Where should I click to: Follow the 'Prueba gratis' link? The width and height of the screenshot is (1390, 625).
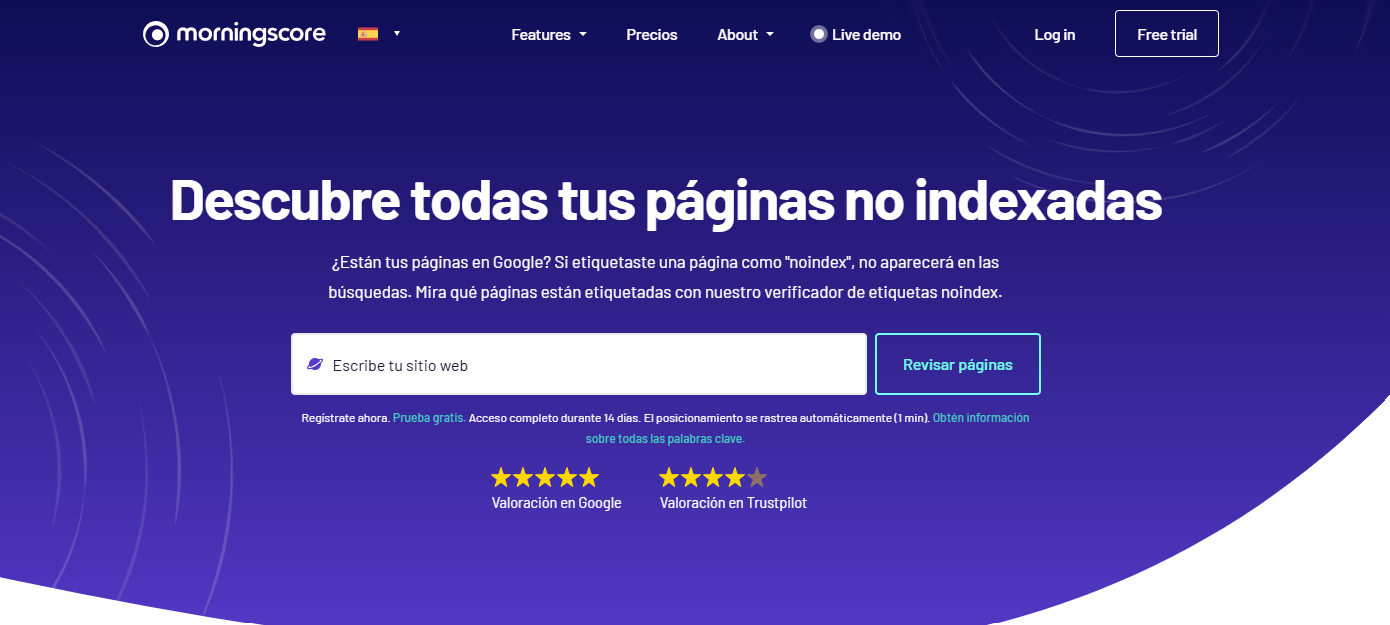click(x=428, y=418)
